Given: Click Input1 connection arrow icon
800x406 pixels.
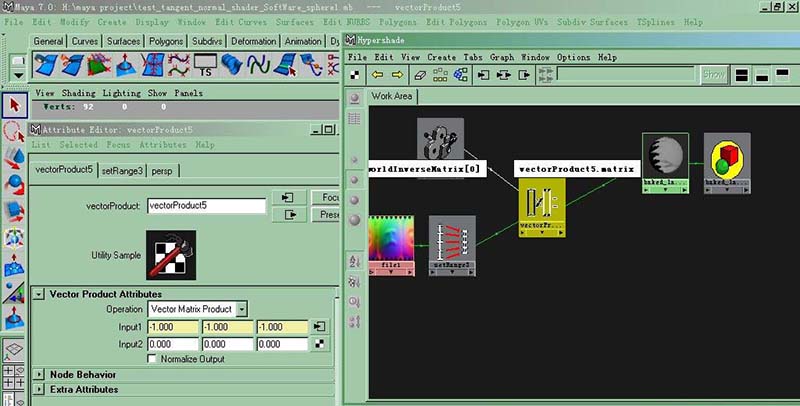Looking at the screenshot, I should (x=319, y=326).
